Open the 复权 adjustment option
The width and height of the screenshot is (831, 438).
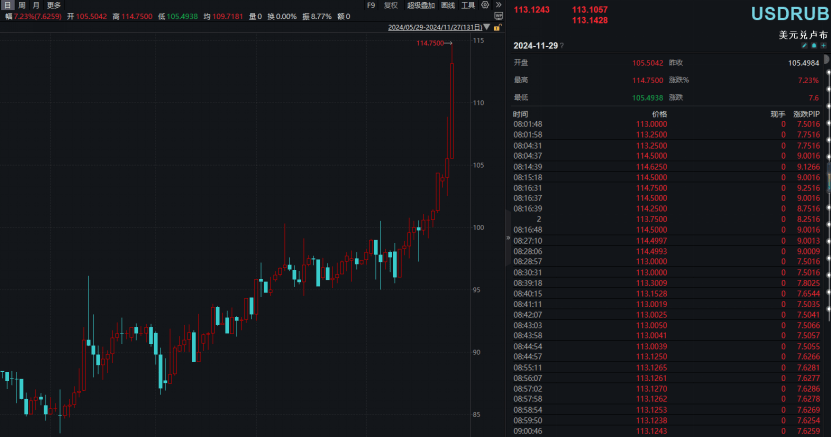[391, 5]
